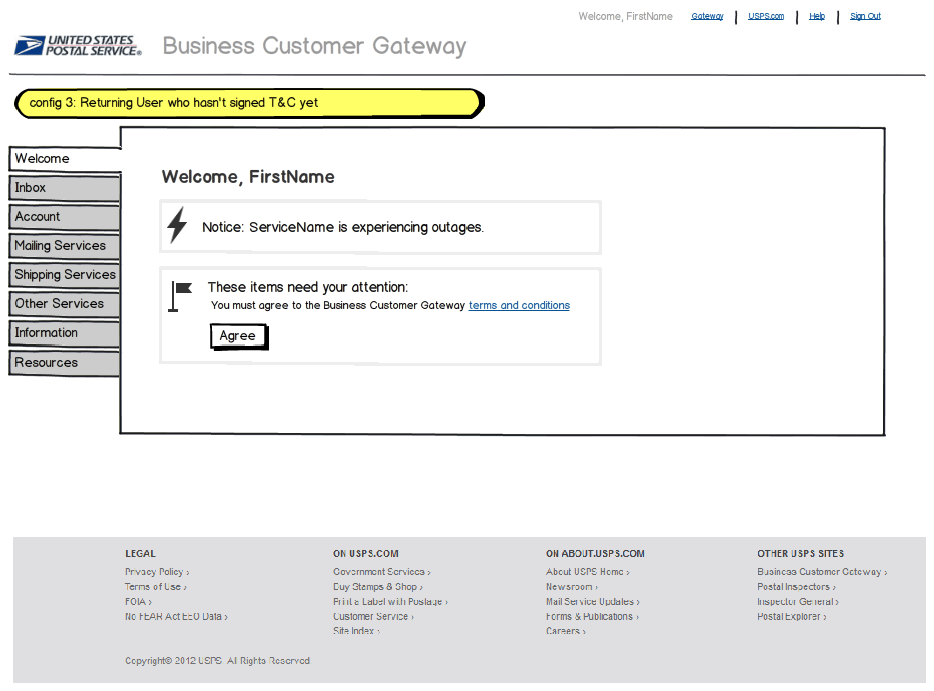This screenshot has width=934, height=691.
Task: Open Forms & Publications link
Action: click(592, 617)
